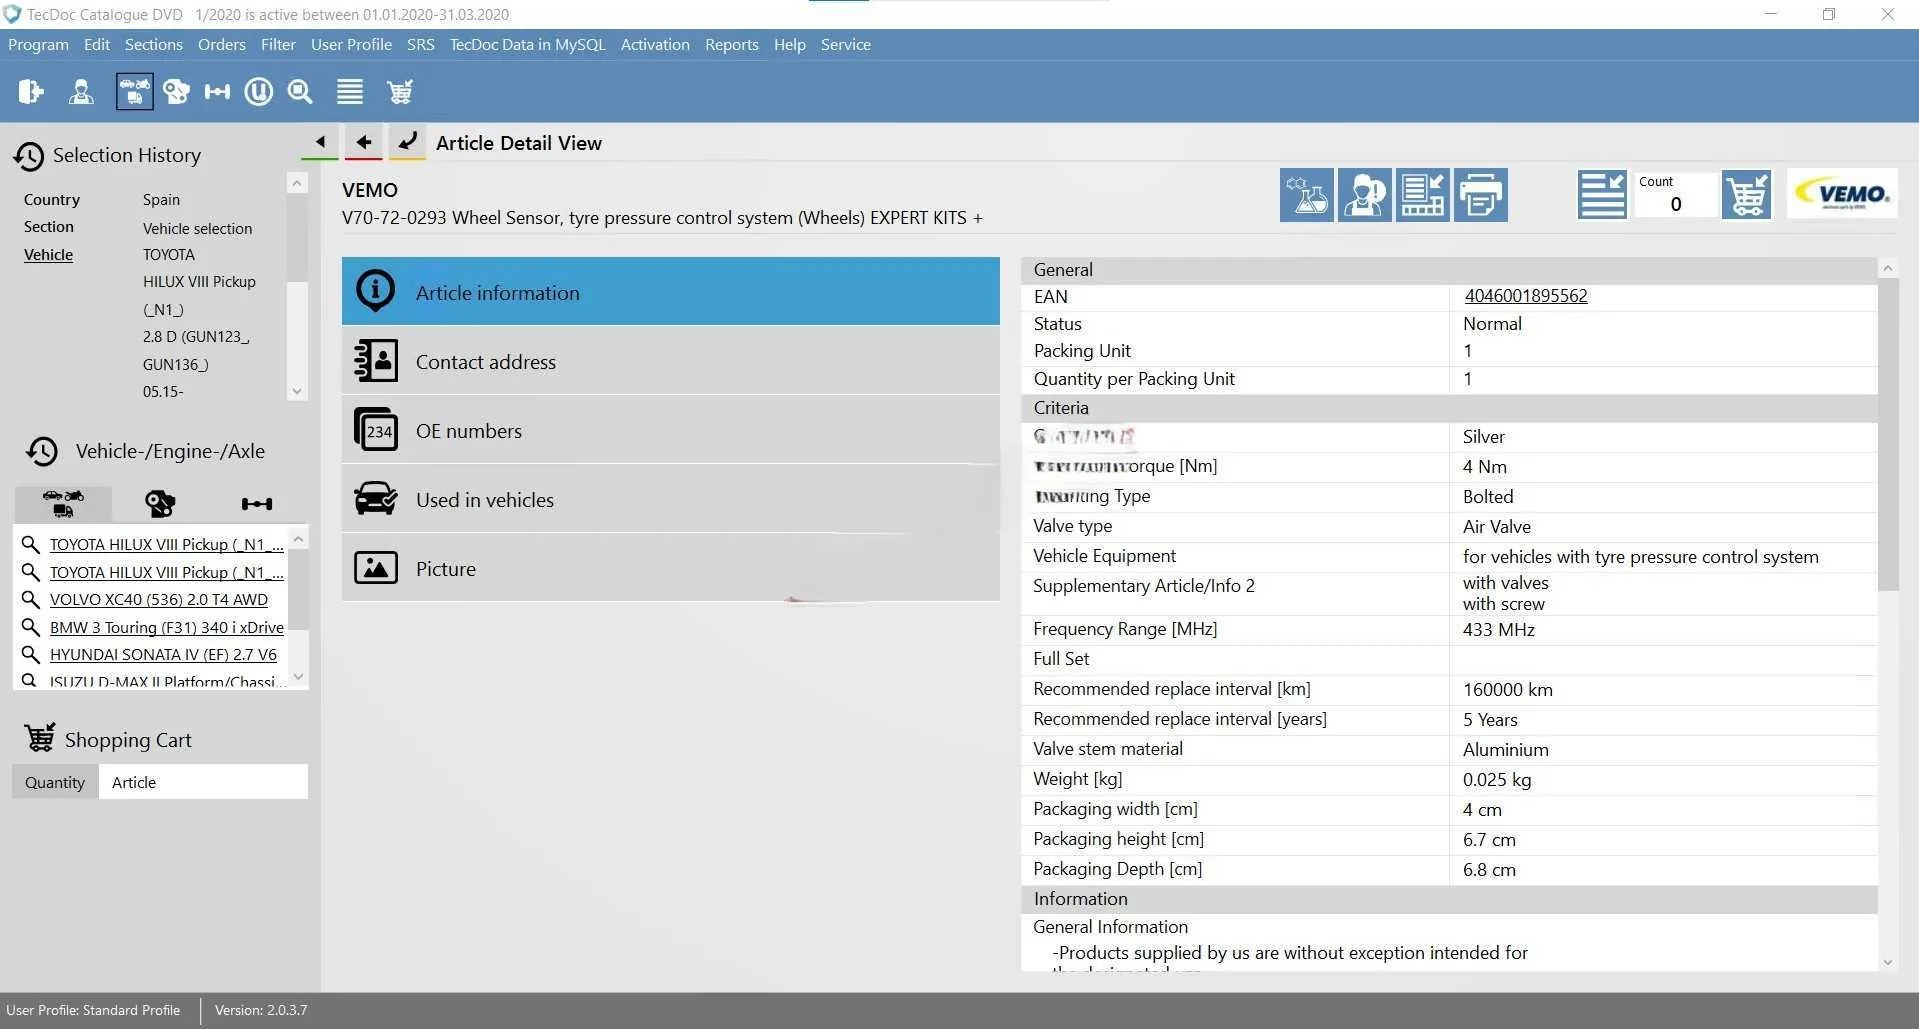Click the universal parts toolbar icon
This screenshot has height=1029, width=1919.
point(259,92)
